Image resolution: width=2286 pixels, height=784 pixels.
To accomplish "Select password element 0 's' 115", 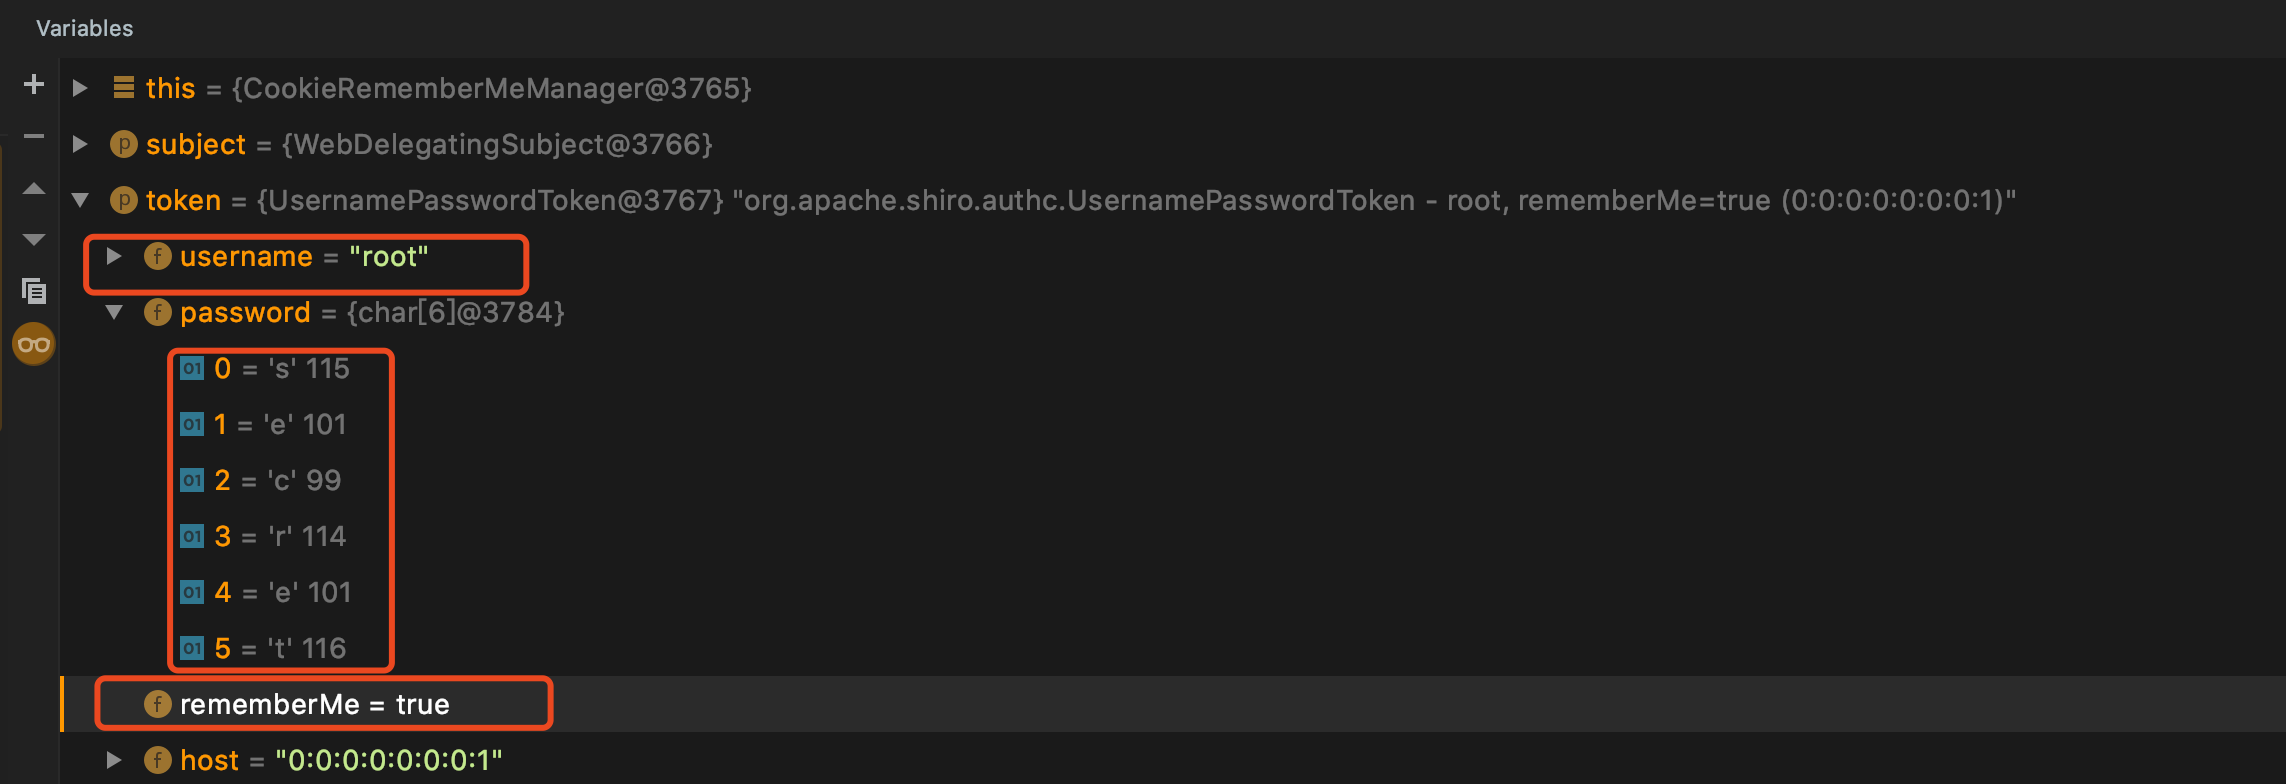I will (265, 368).
